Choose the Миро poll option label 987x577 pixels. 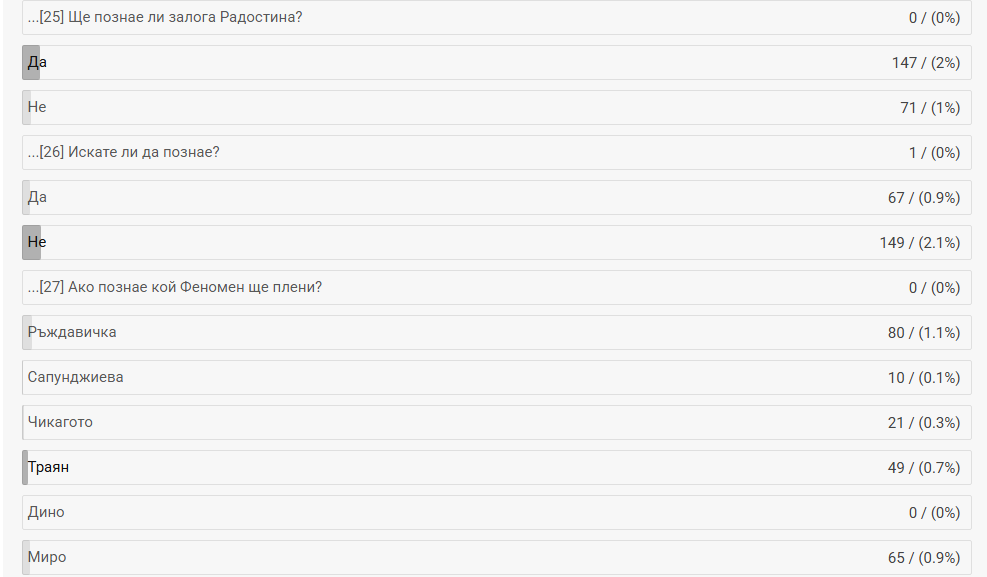(x=47, y=557)
